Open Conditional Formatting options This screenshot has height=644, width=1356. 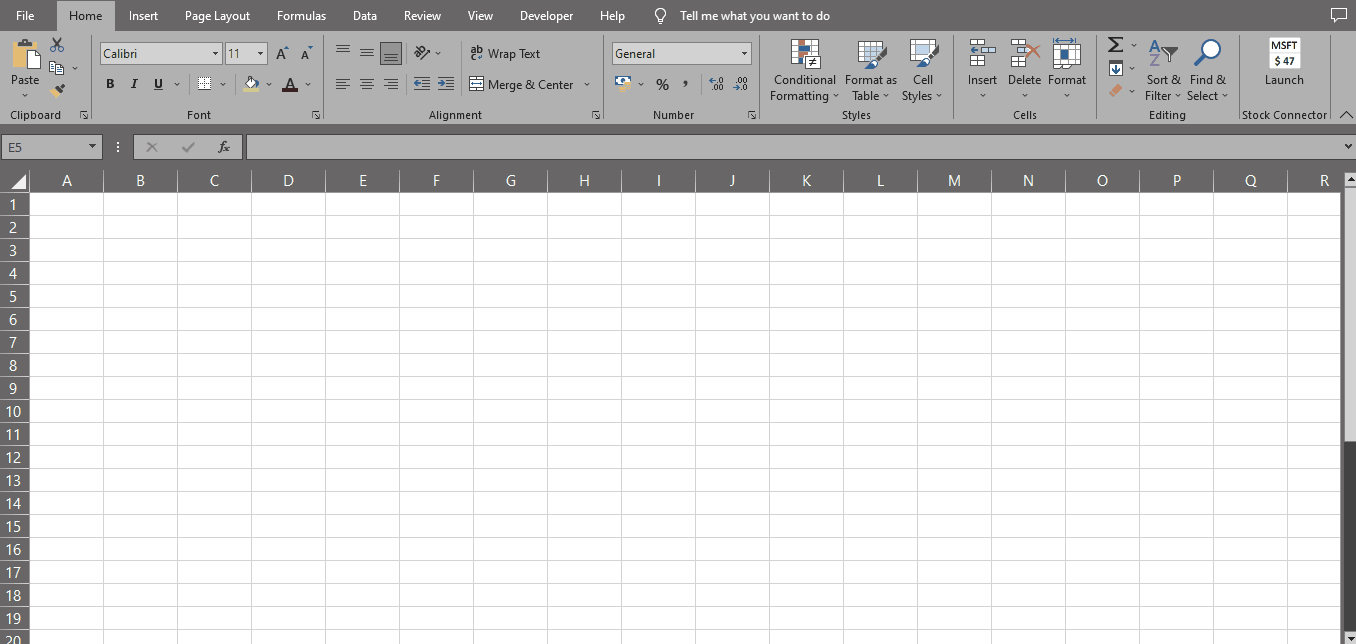coord(804,70)
